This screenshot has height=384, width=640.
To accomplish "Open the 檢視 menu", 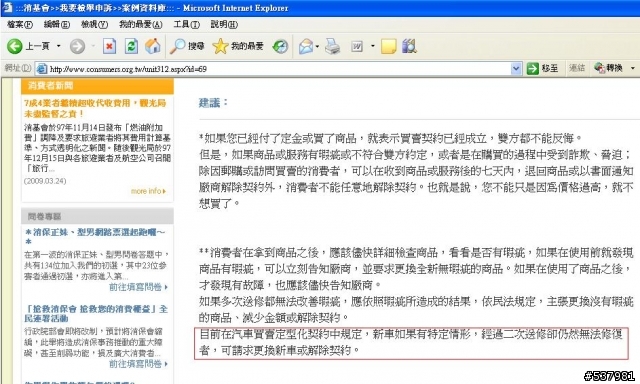I will [94, 24].
